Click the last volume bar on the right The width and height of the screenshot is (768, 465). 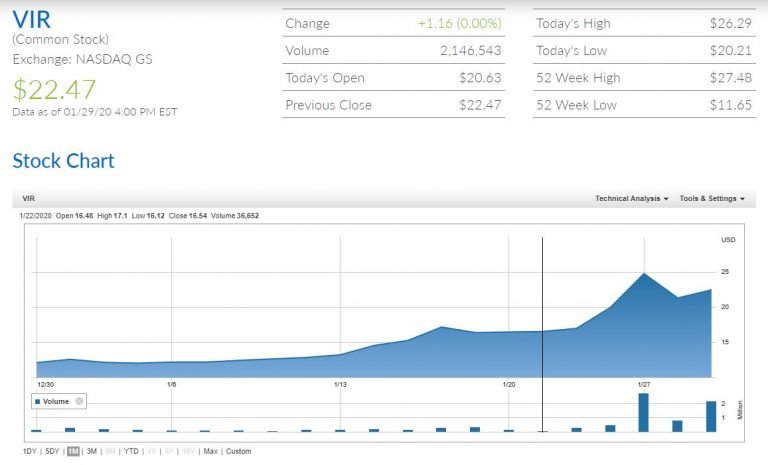coord(711,416)
